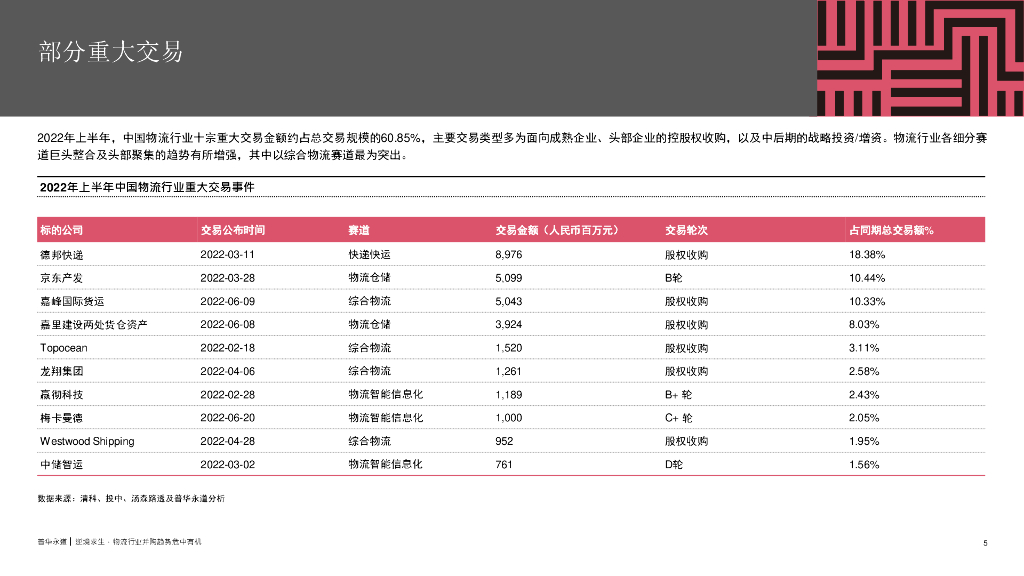Click the page number 5
The image size is (1024, 576).
[x=985, y=543]
